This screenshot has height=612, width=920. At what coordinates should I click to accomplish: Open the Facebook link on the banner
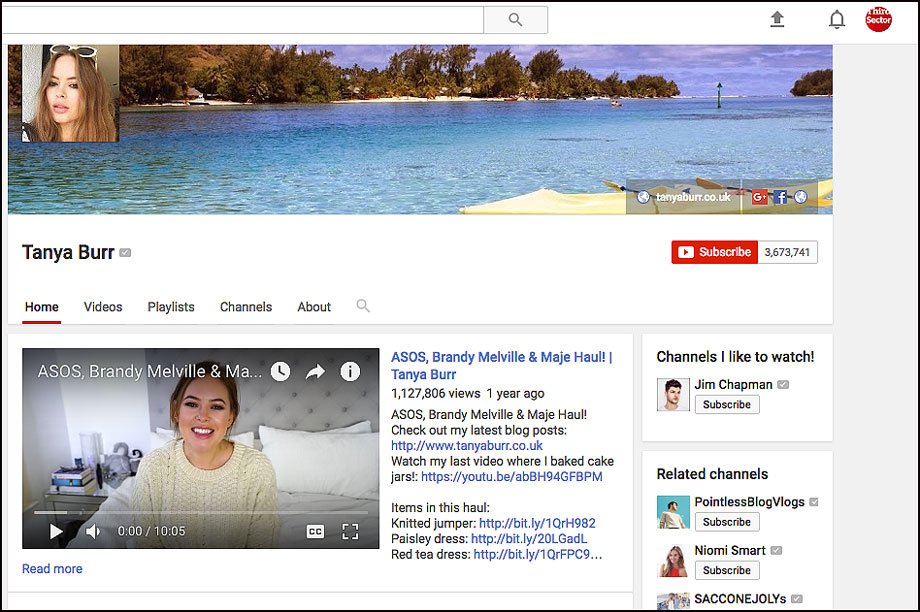pos(780,197)
